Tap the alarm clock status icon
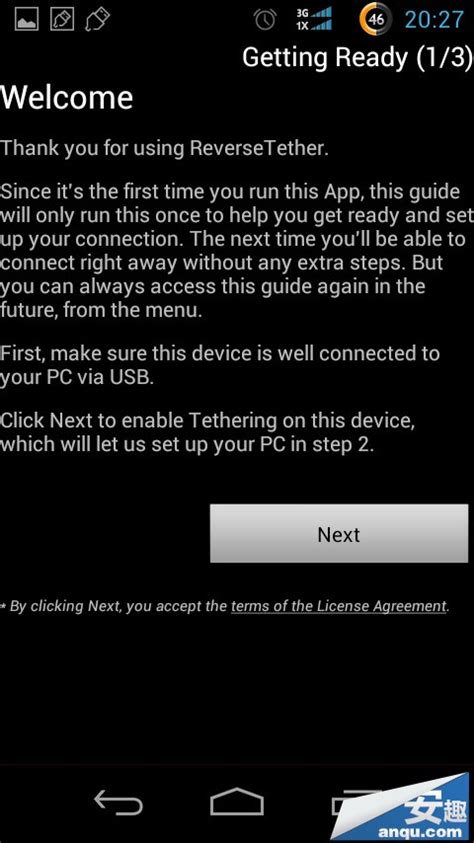This screenshot has width=474, height=843. coord(265,20)
